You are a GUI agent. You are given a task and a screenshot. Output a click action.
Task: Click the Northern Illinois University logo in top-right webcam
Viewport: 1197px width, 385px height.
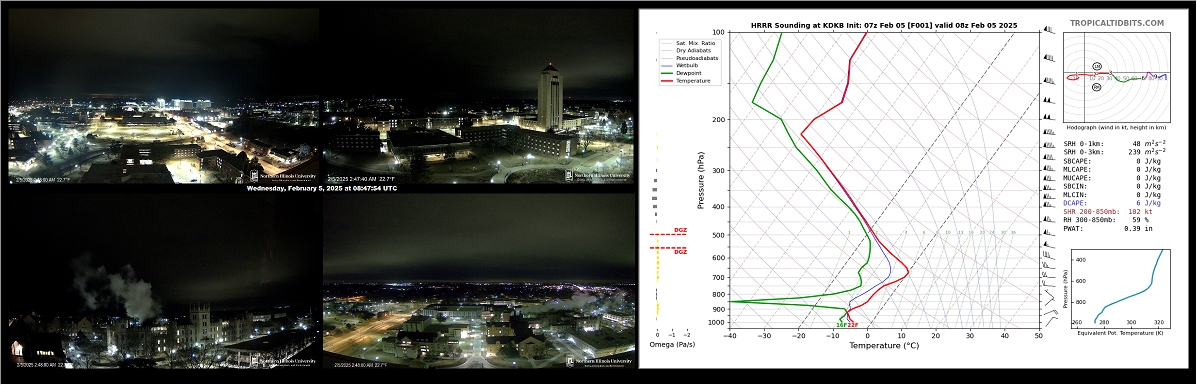[x=598, y=176]
